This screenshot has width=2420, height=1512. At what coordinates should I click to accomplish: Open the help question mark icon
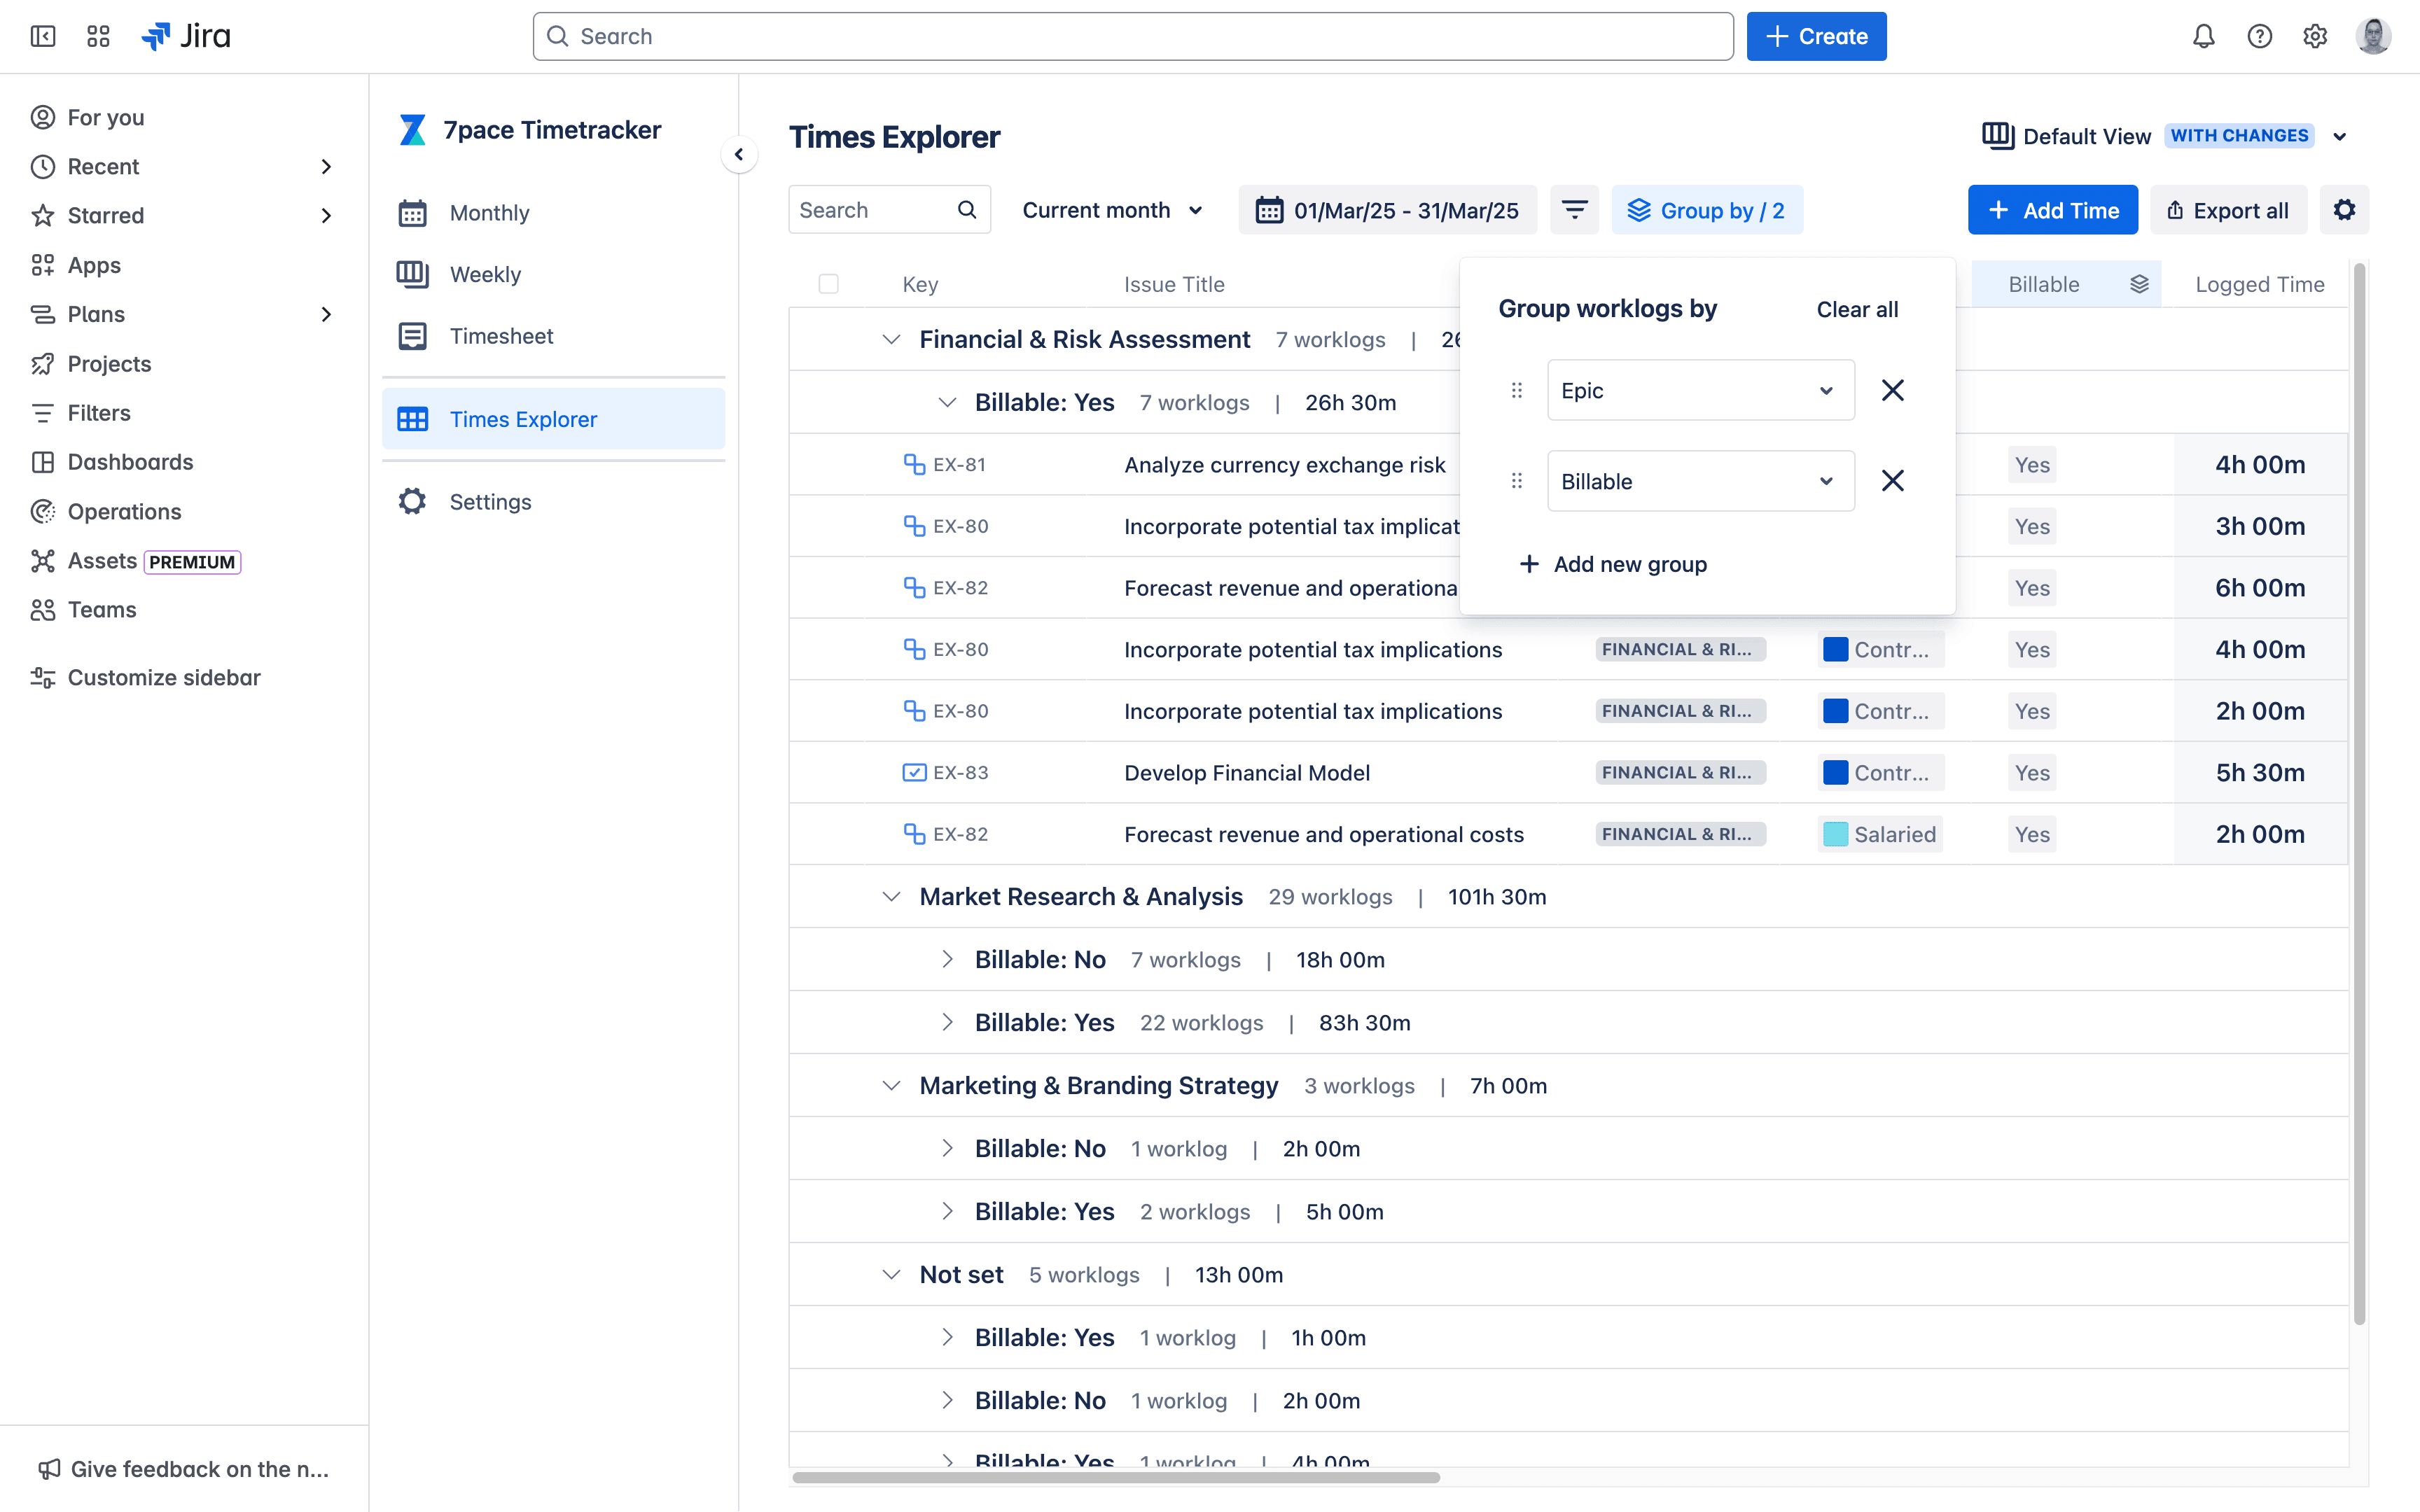click(2260, 36)
